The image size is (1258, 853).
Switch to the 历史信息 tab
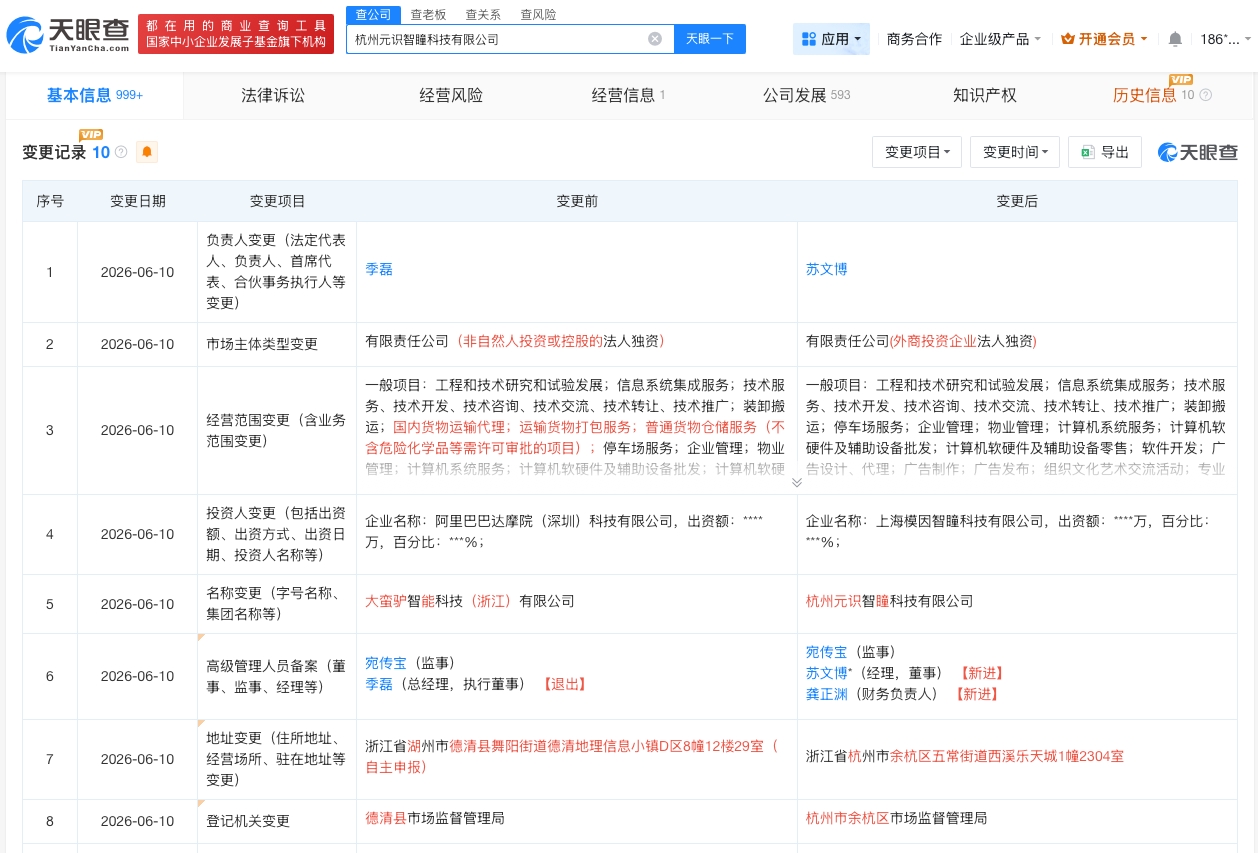[x=1145, y=95]
